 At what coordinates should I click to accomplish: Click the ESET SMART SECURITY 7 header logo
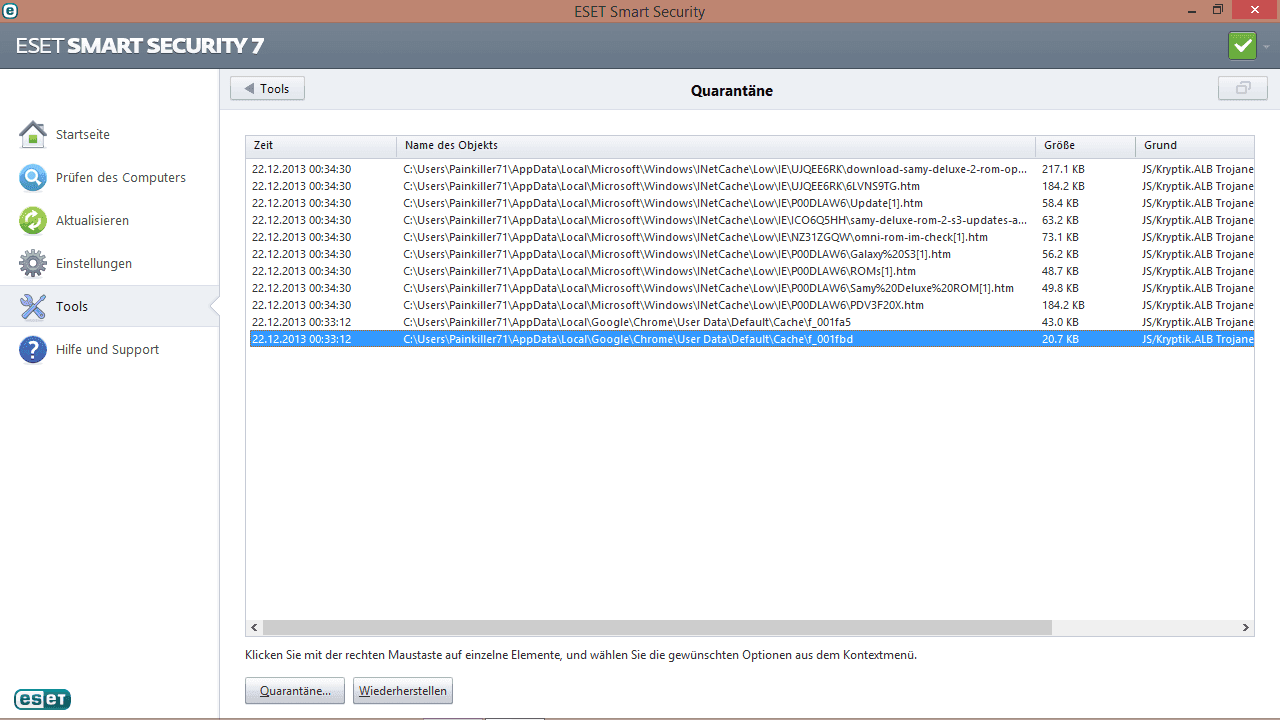140,46
